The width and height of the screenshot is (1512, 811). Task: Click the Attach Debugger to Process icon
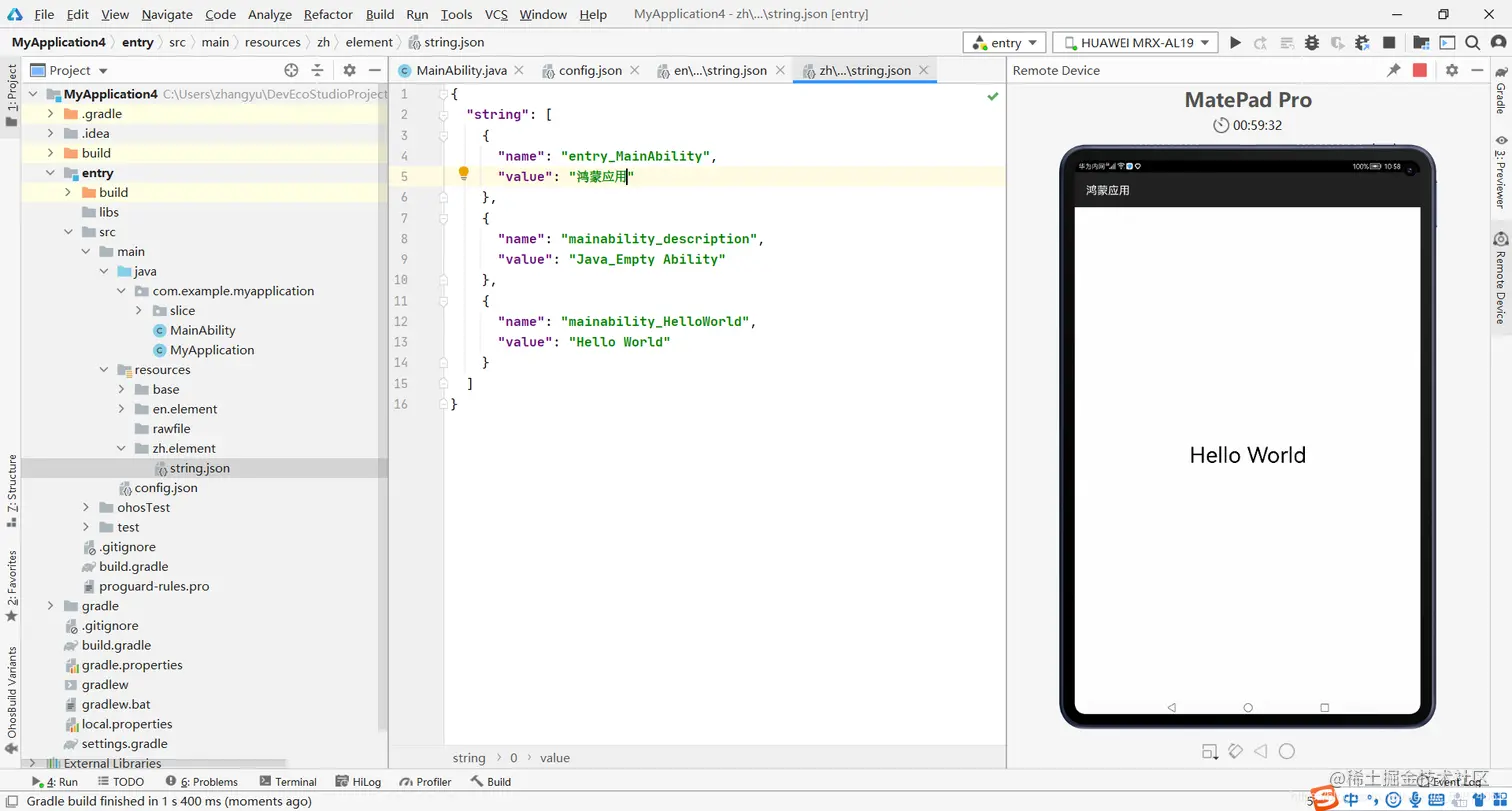pyautogui.click(x=1363, y=43)
